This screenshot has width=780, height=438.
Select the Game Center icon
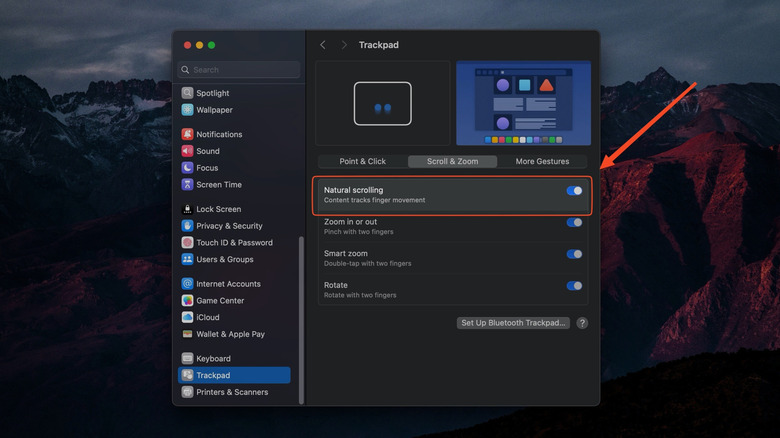click(187, 301)
